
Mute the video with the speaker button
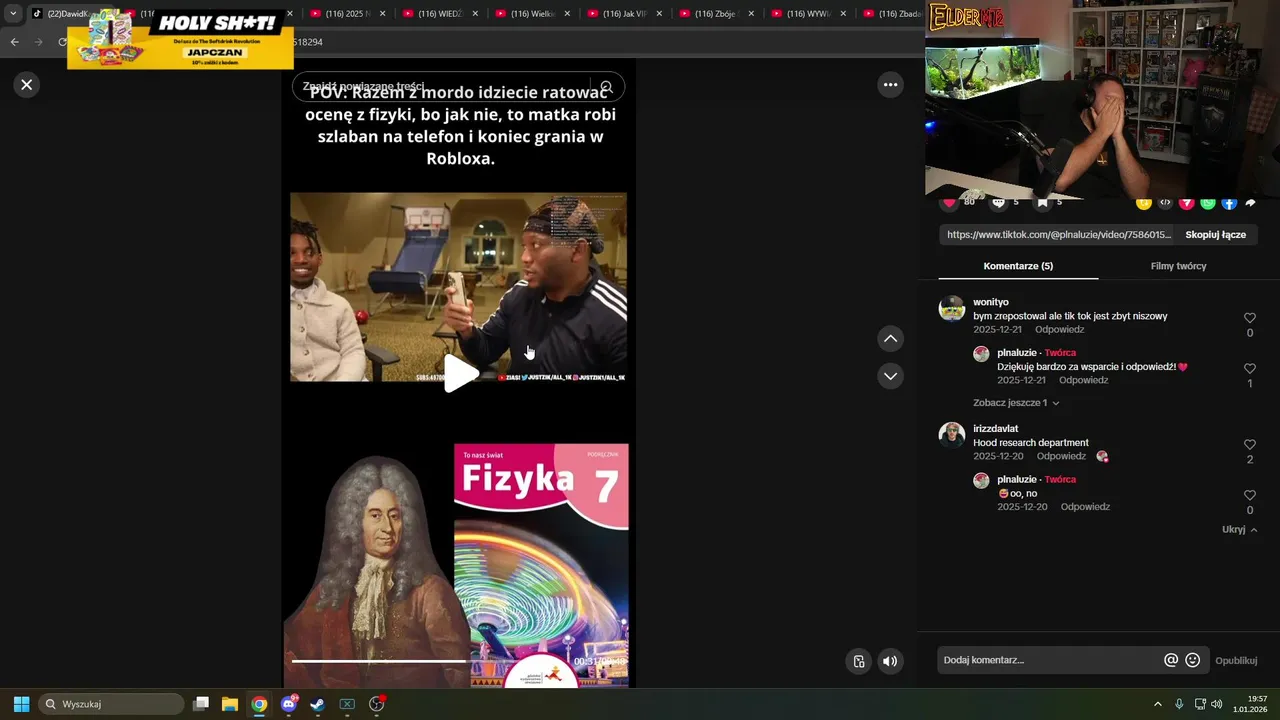click(x=890, y=661)
